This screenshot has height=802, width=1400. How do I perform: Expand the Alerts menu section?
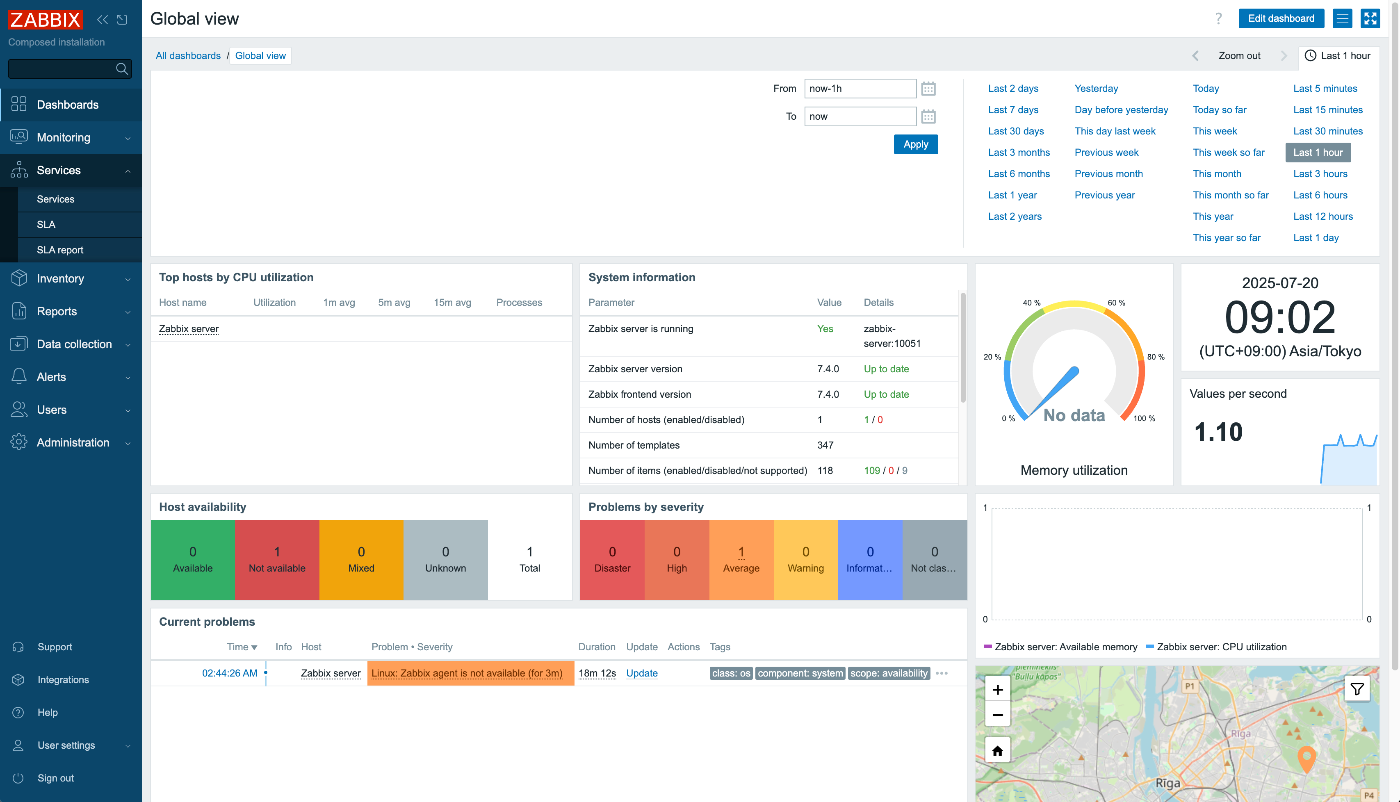point(128,378)
